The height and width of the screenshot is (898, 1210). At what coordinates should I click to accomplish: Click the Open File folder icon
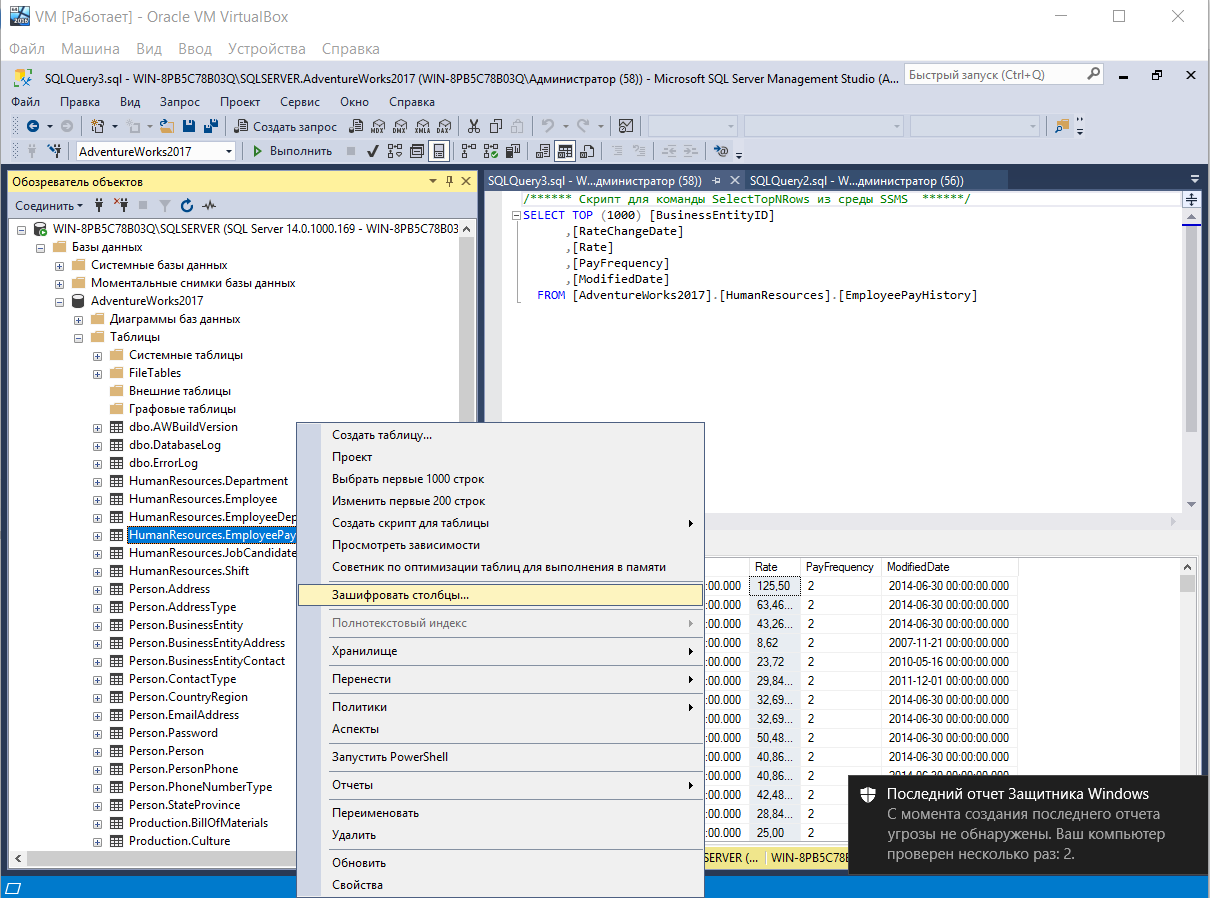pyautogui.click(x=166, y=126)
